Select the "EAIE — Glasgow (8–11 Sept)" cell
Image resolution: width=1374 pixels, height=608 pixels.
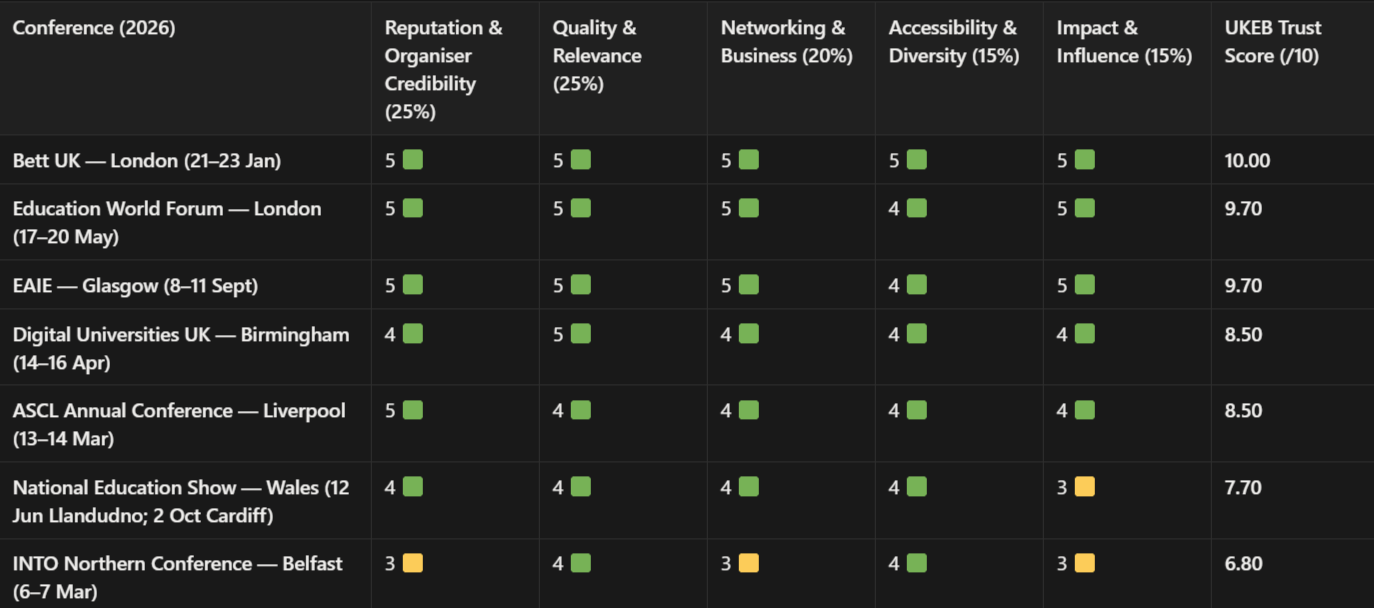tap(135, 286)
